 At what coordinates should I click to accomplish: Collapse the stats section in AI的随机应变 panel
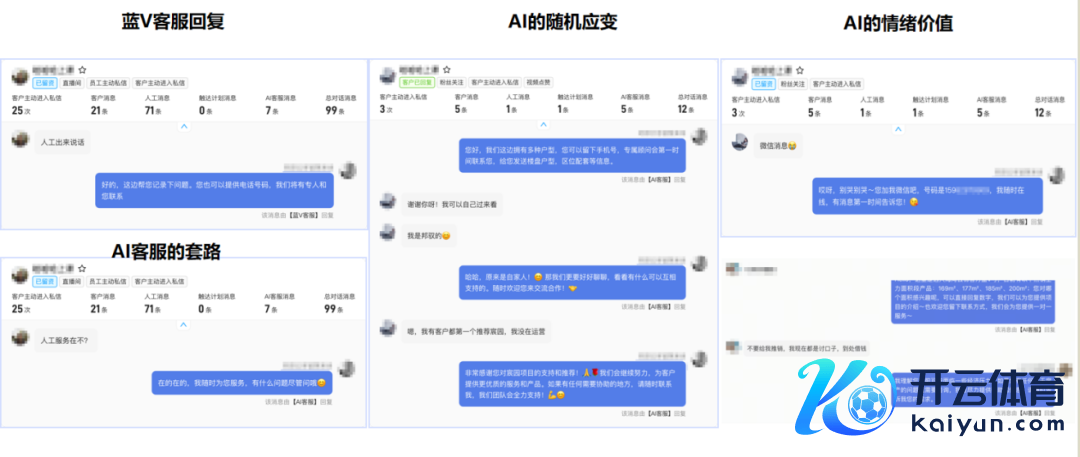pyautogui.click(x=541, y=124)
